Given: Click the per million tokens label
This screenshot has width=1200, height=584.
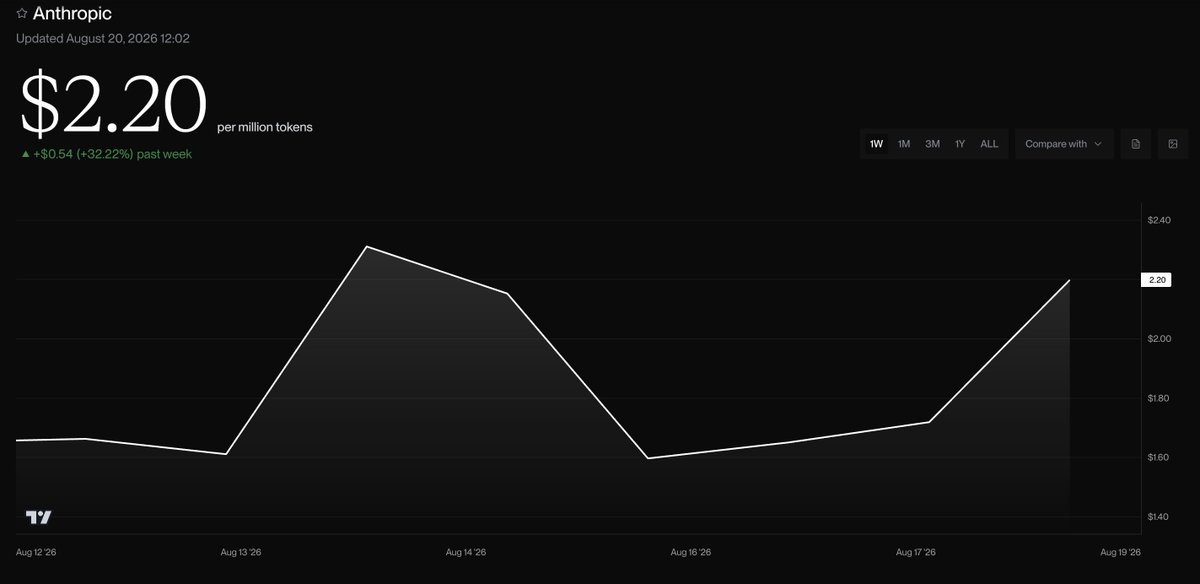Looking at the screenshot, I should 264,127.
